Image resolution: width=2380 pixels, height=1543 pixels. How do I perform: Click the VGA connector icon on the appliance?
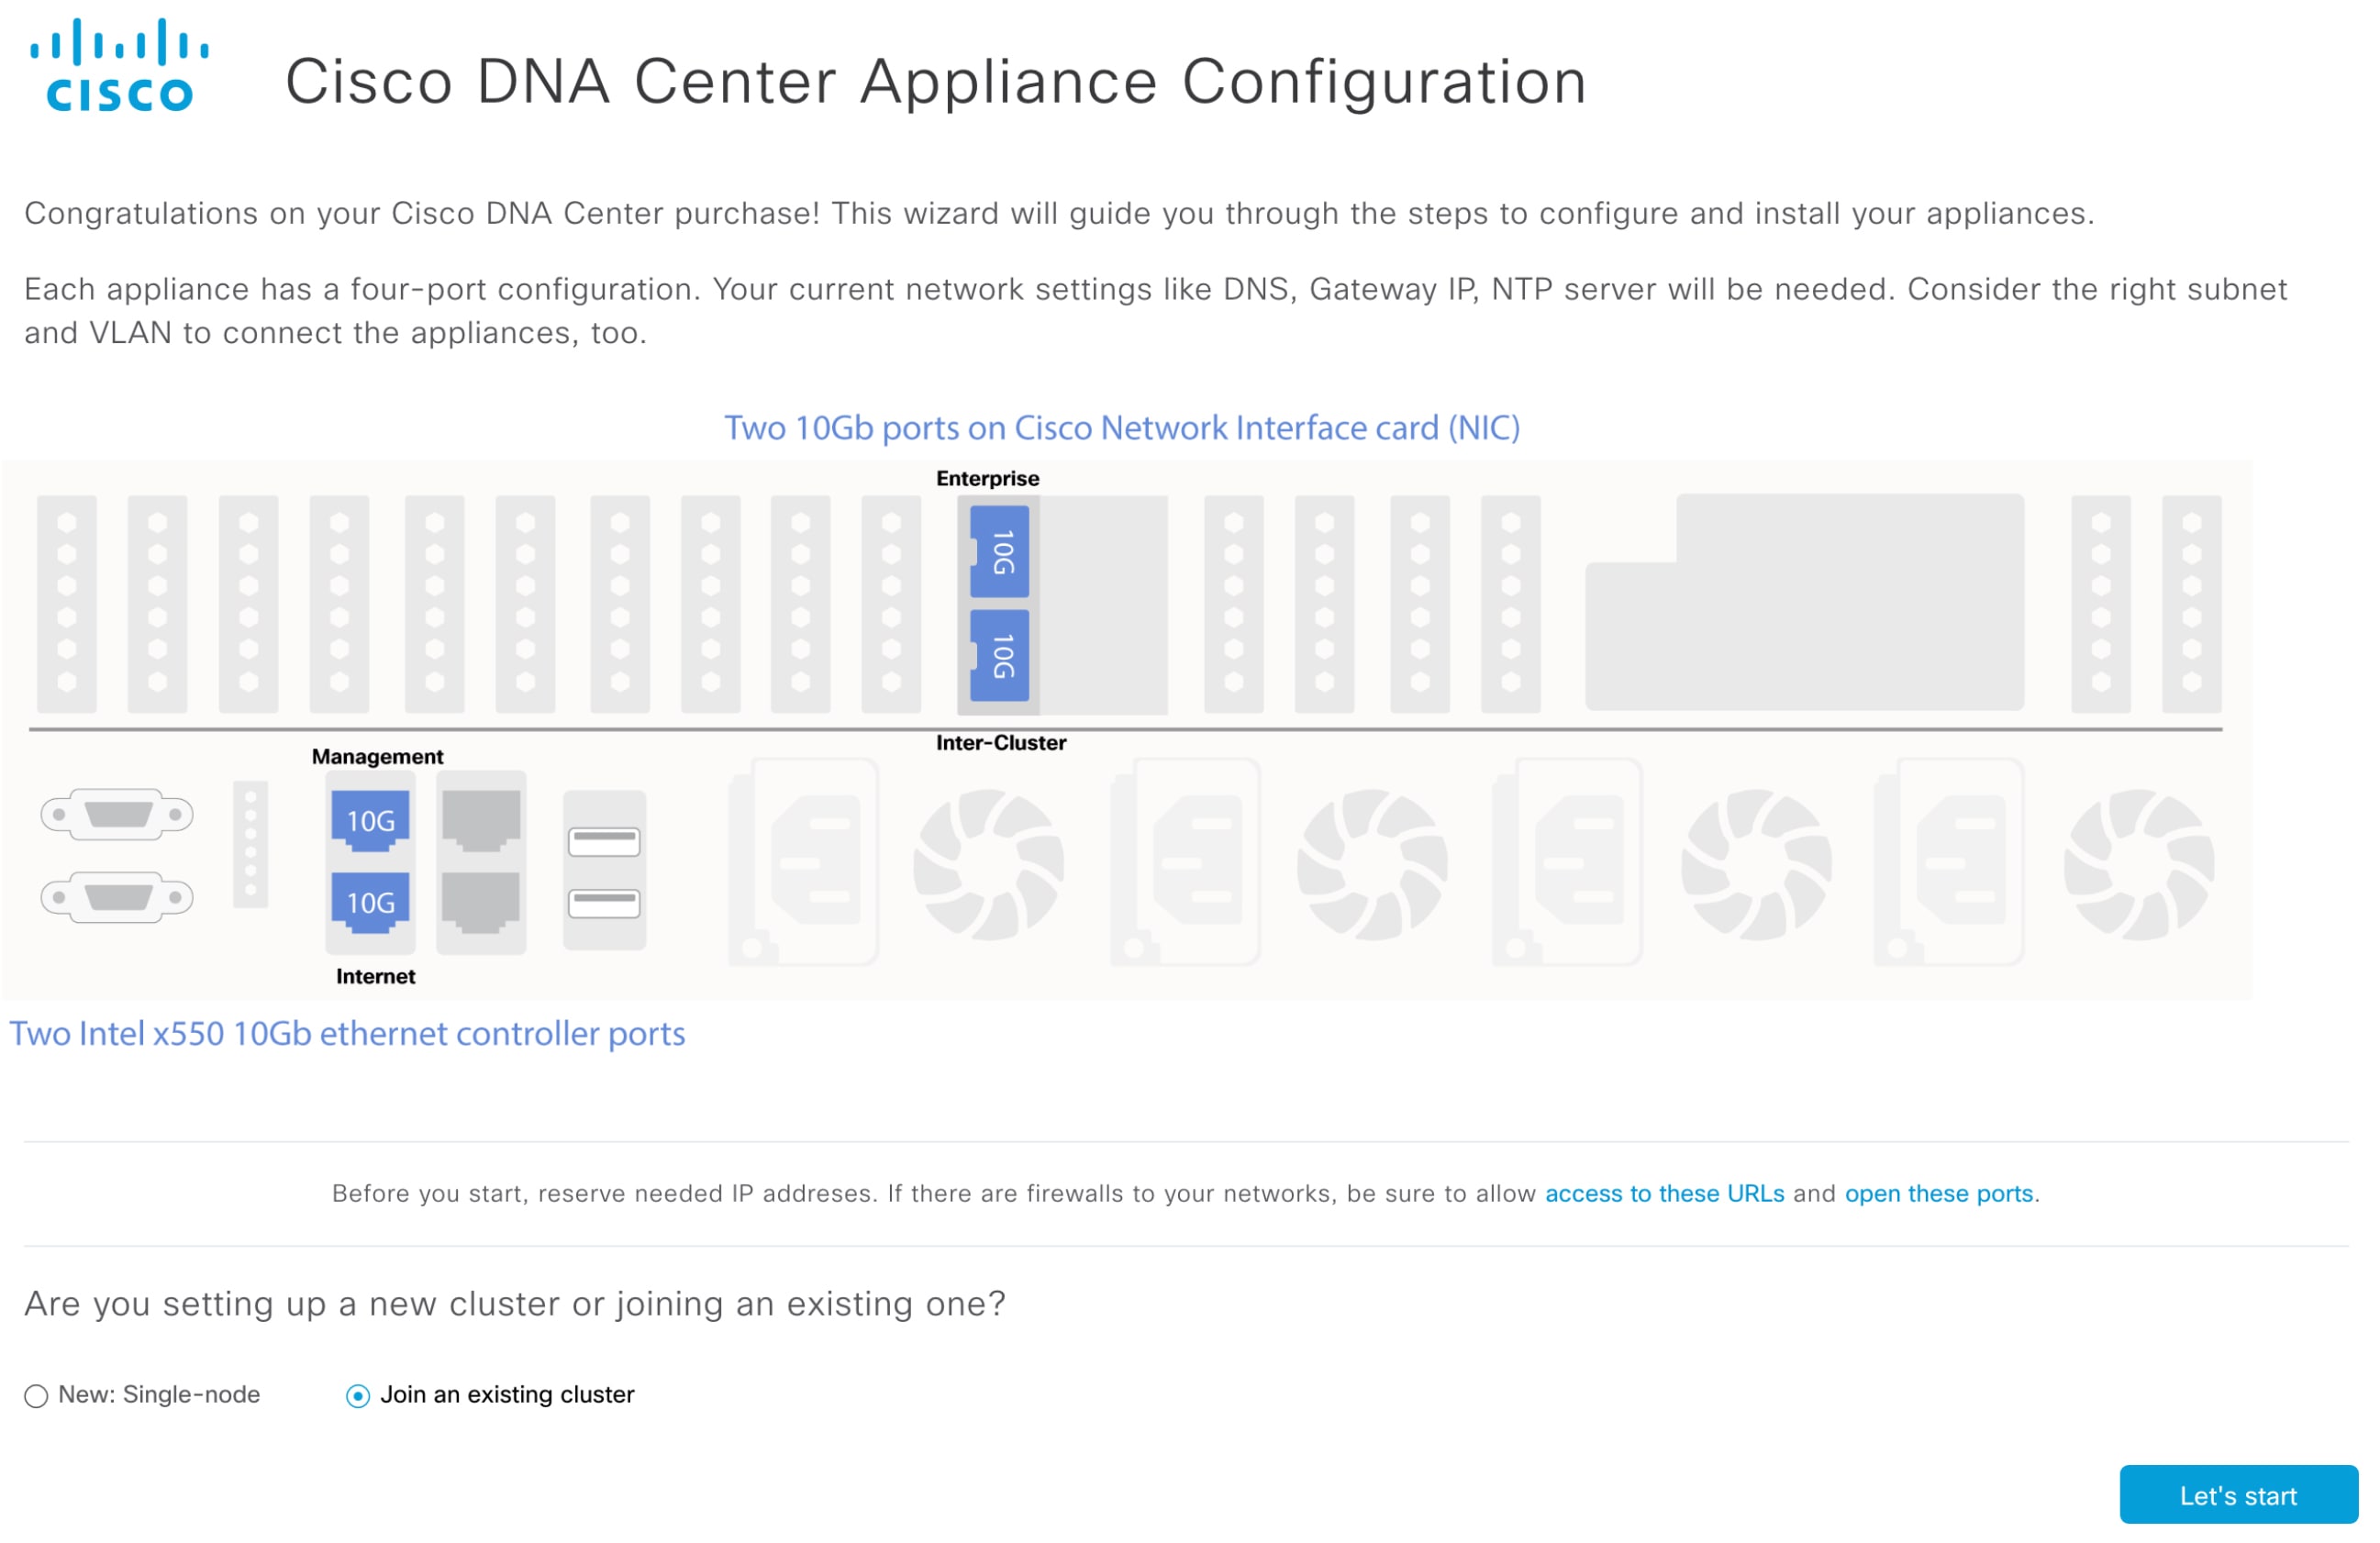(x=116, y=813)
